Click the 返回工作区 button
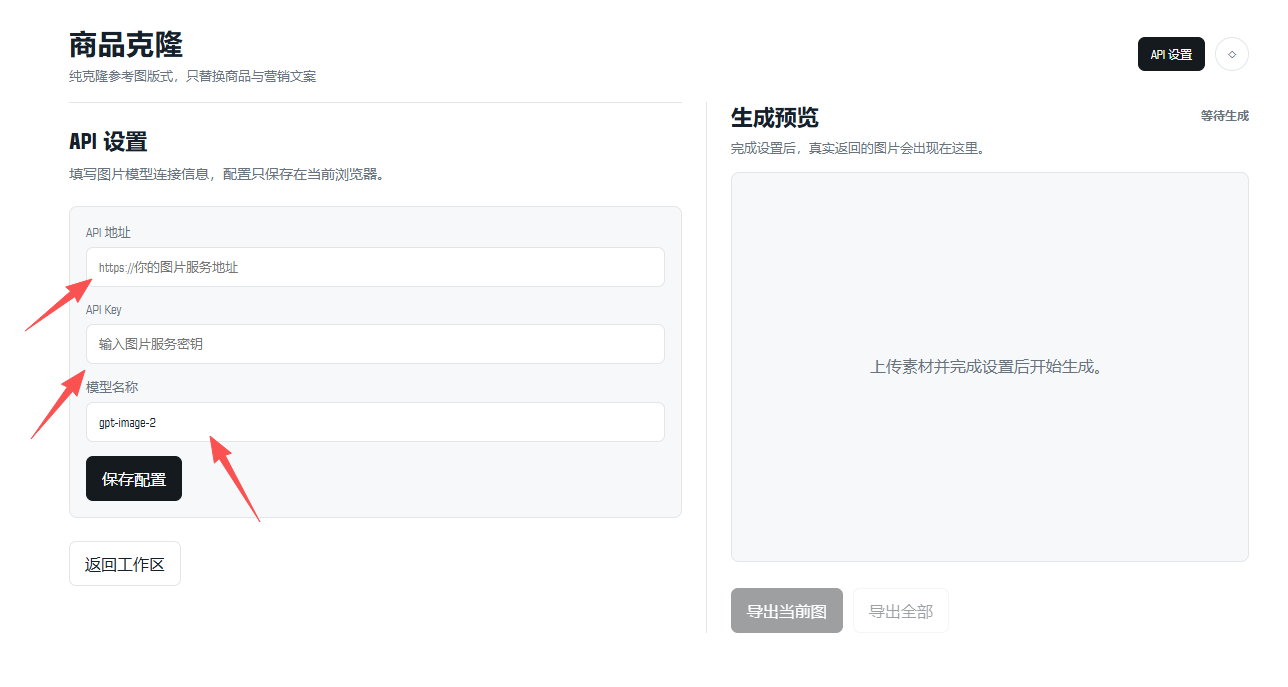Viewport: 1288px width, 687px height. click(x=125, y=564)
